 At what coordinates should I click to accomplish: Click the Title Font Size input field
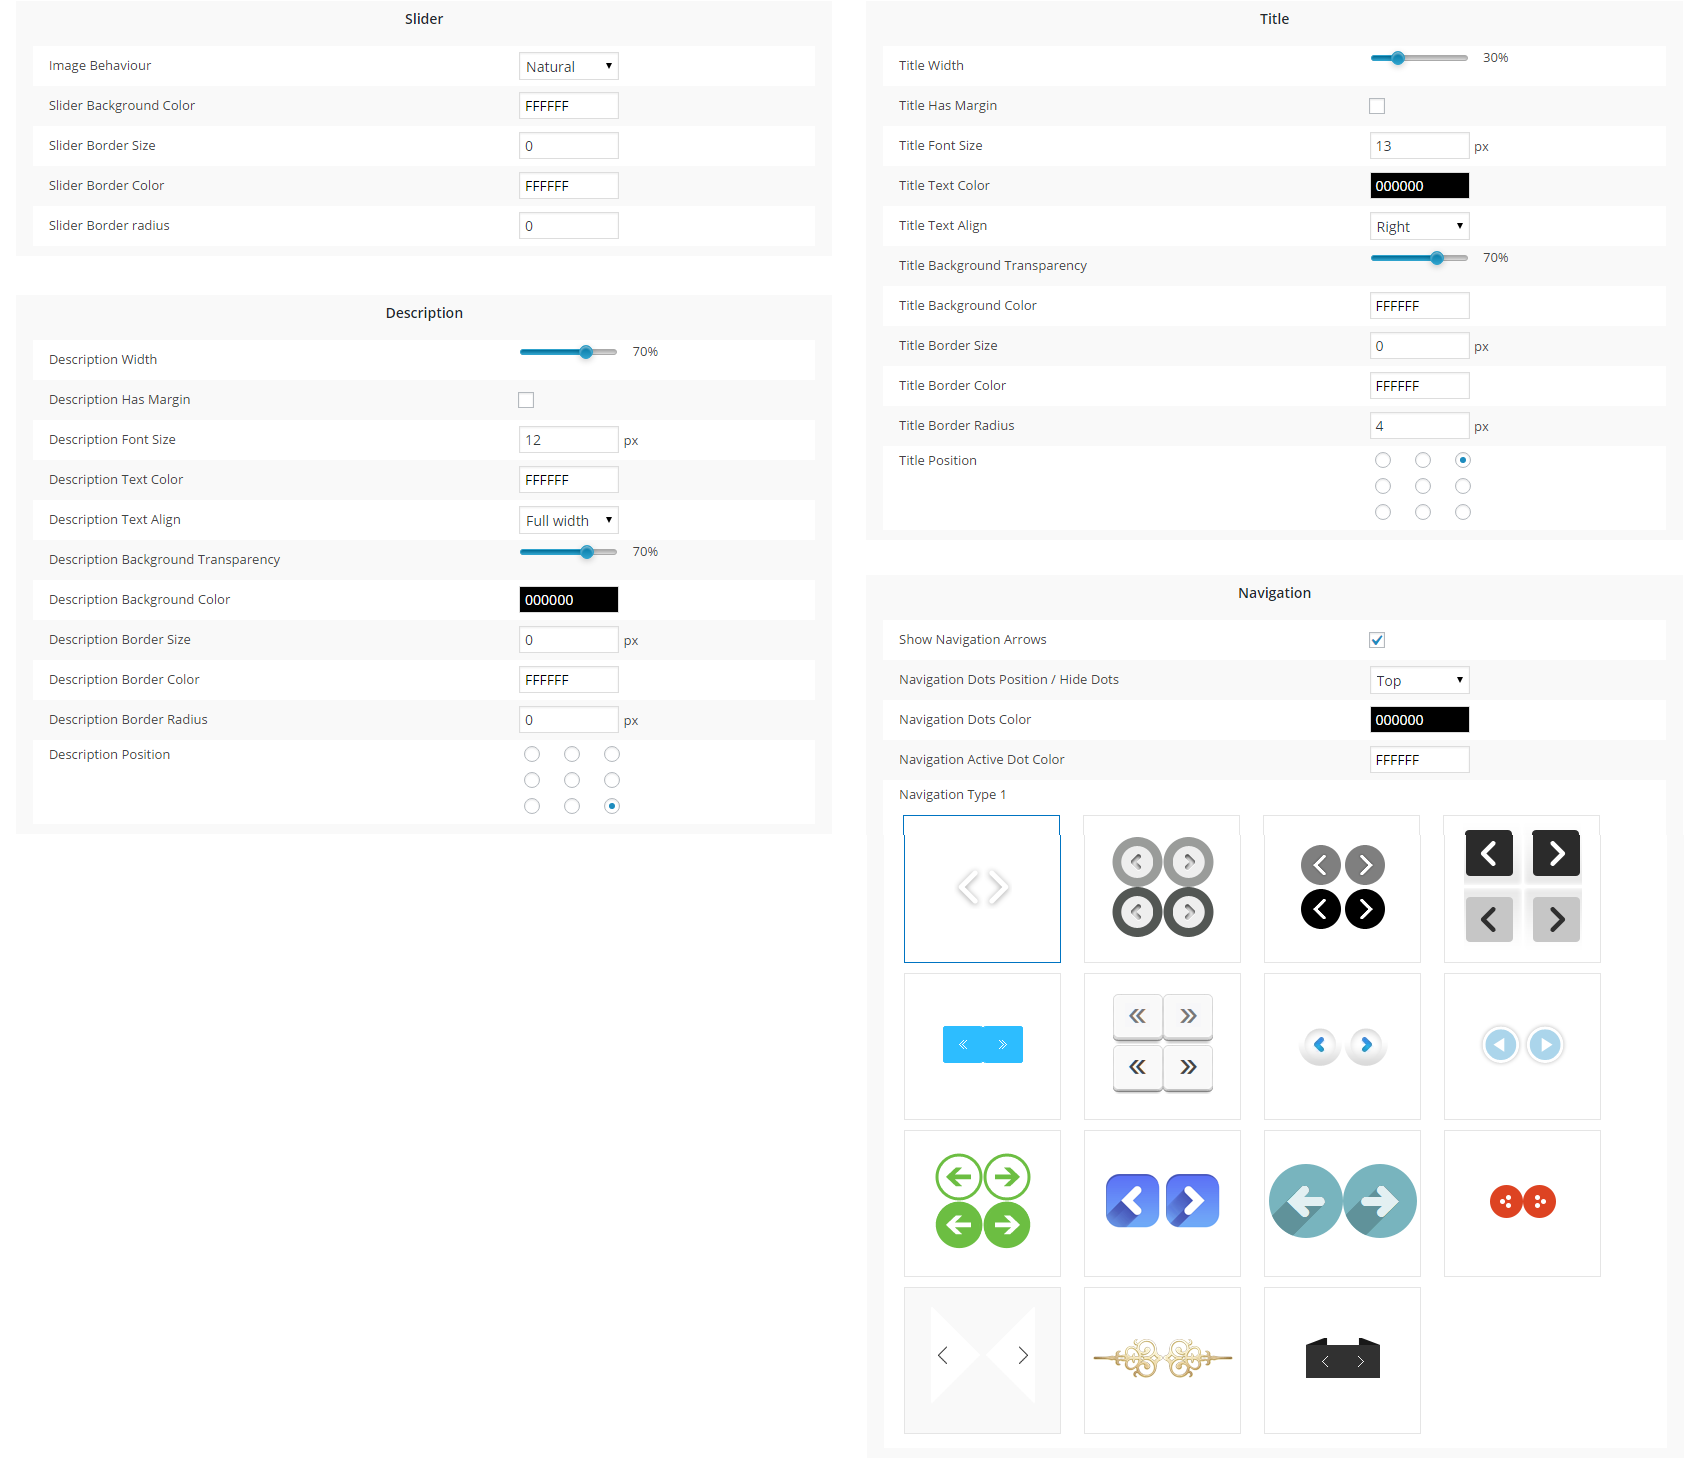click(1419, 146)
